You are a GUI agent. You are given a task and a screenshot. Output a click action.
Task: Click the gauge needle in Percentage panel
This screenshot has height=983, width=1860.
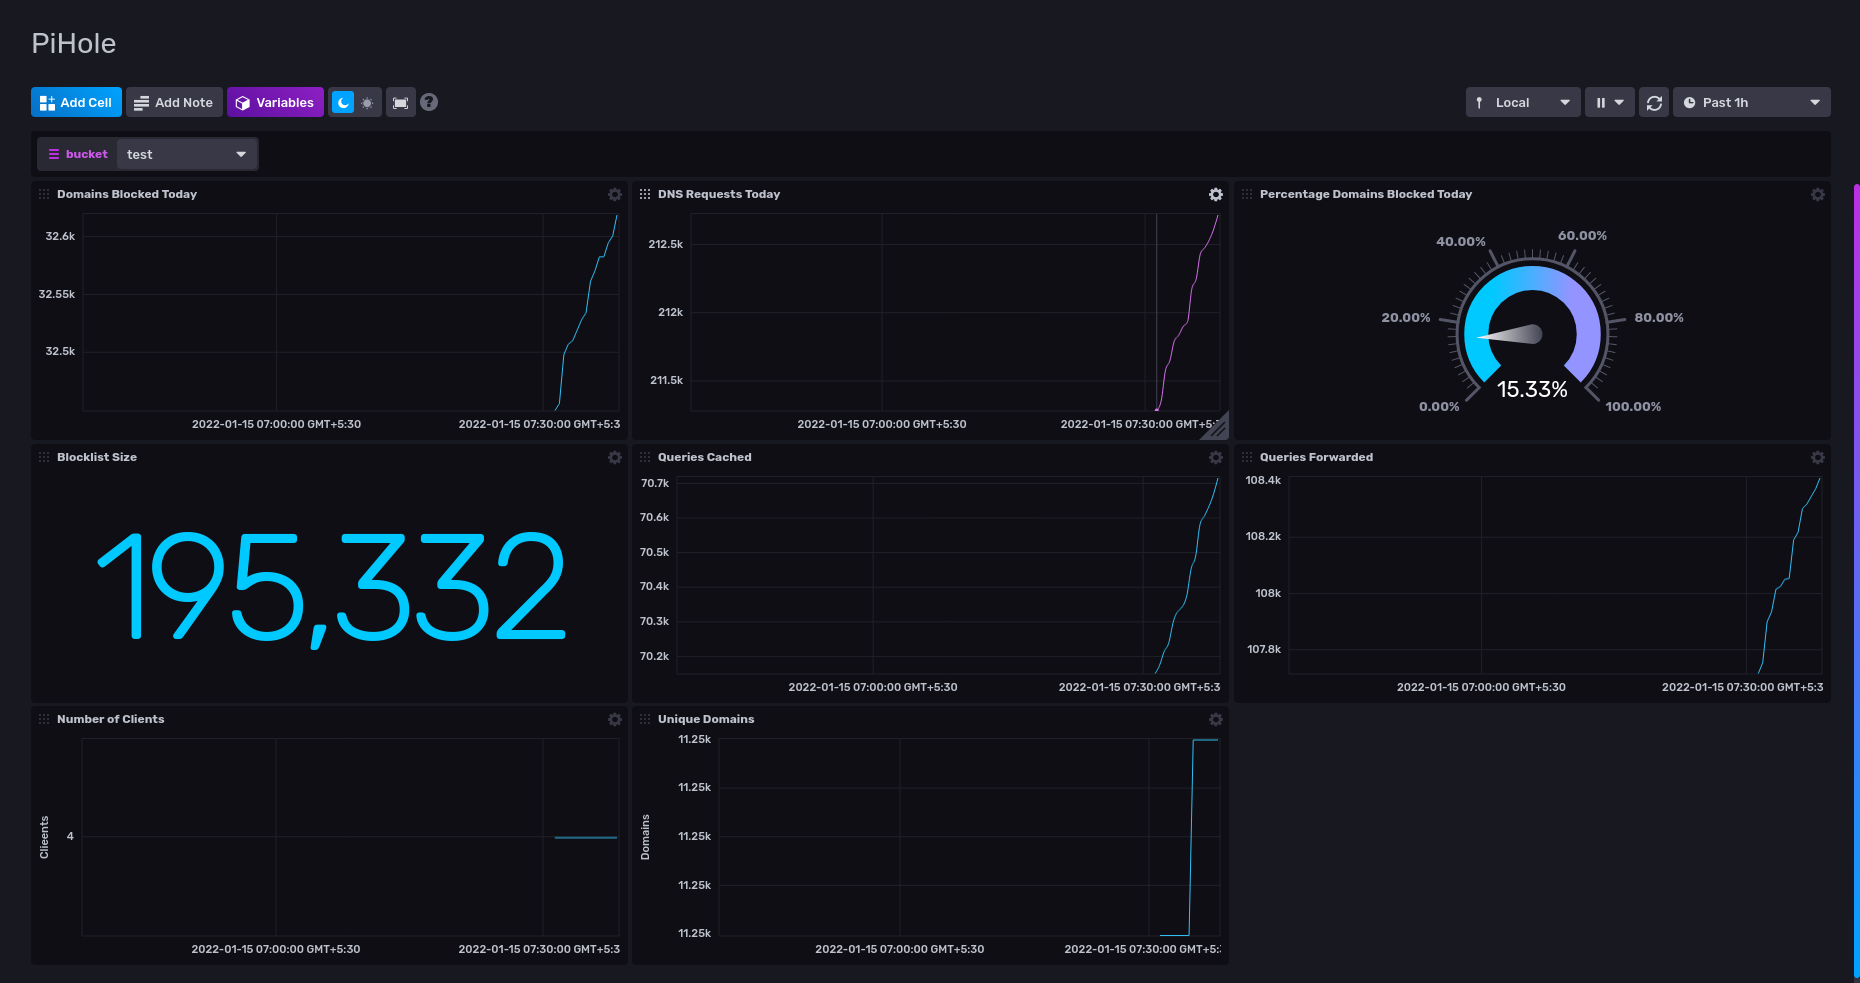(x=1510, y=334)
